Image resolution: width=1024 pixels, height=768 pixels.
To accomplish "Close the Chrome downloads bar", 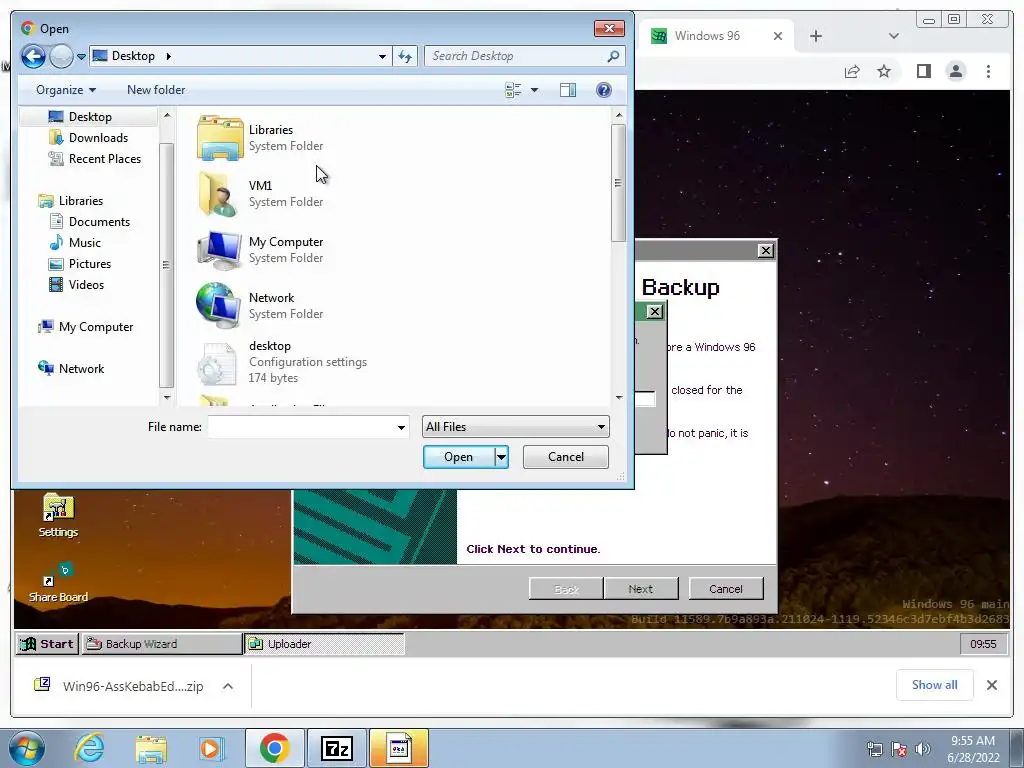I will 991,685.
